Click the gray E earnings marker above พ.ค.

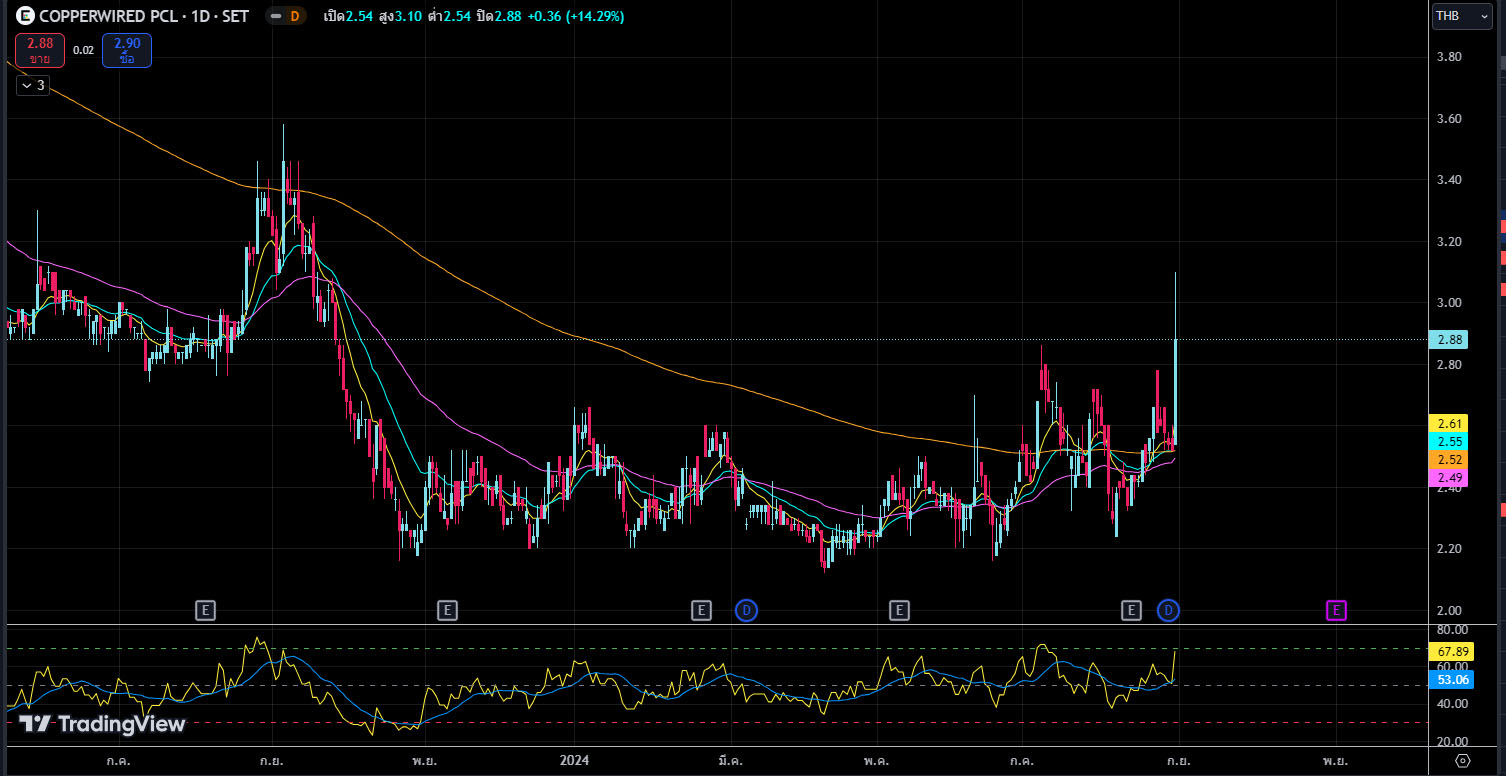click(899, 610)
